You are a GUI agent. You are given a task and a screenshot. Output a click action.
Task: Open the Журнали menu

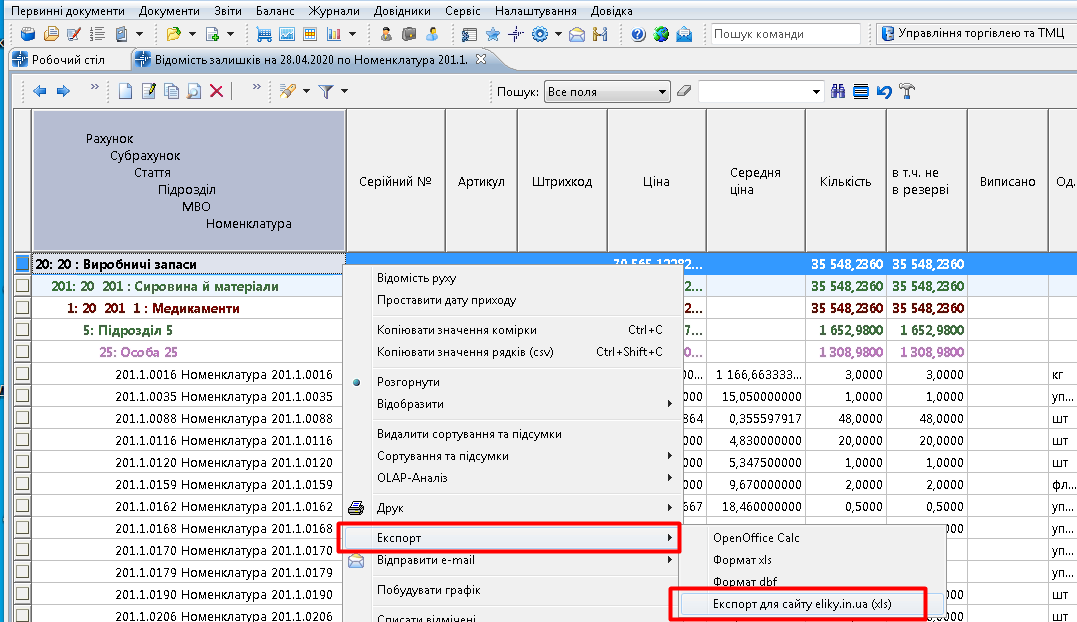334,11
